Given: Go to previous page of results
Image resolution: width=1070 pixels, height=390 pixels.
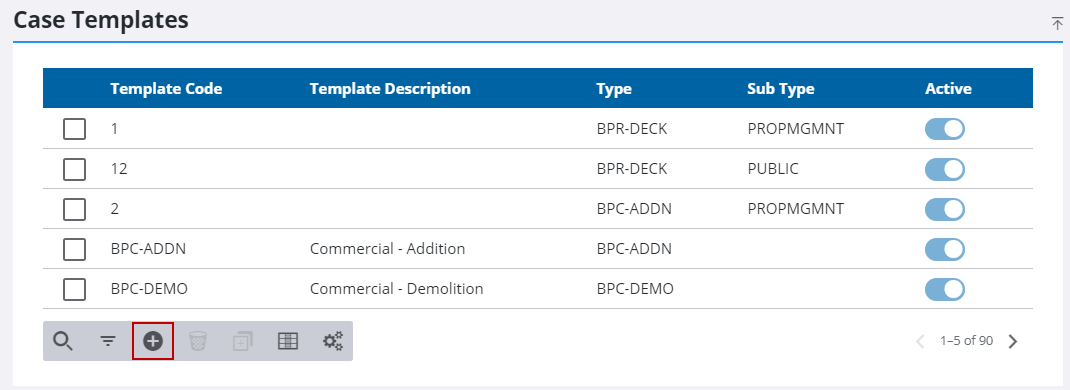Looking at the screenshot, I should pyautogui.click(x=920, y=341).
